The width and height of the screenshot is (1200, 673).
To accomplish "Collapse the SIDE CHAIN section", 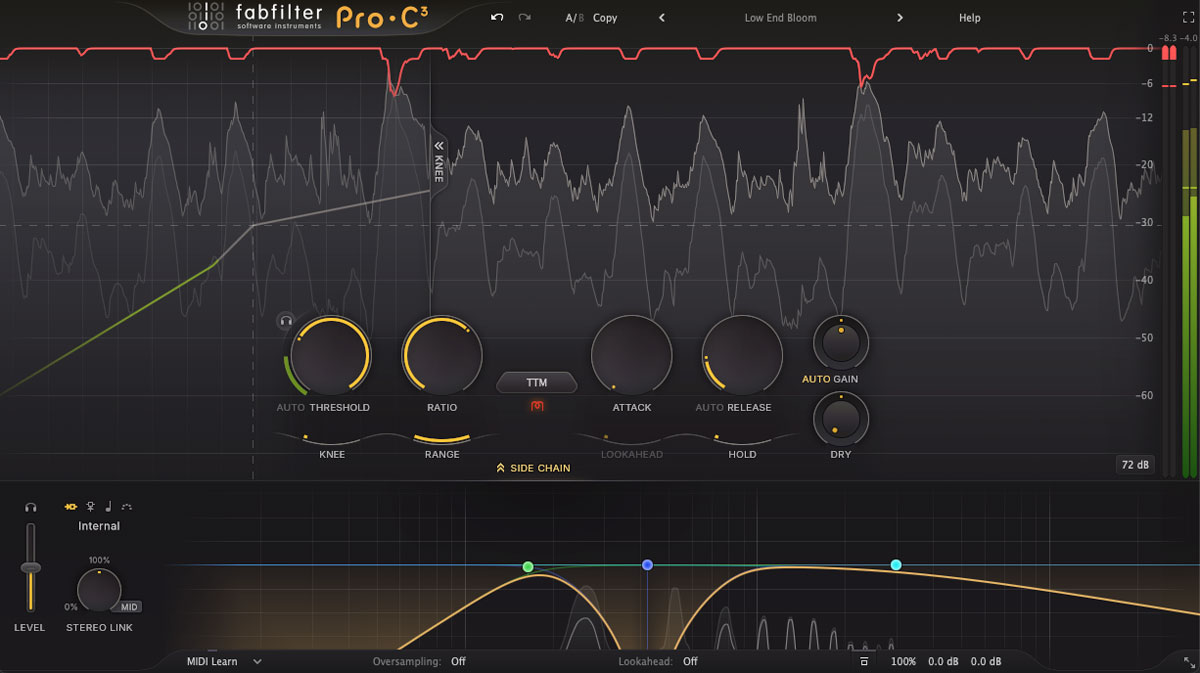I will pyautogui.click(x=533, y=468).
